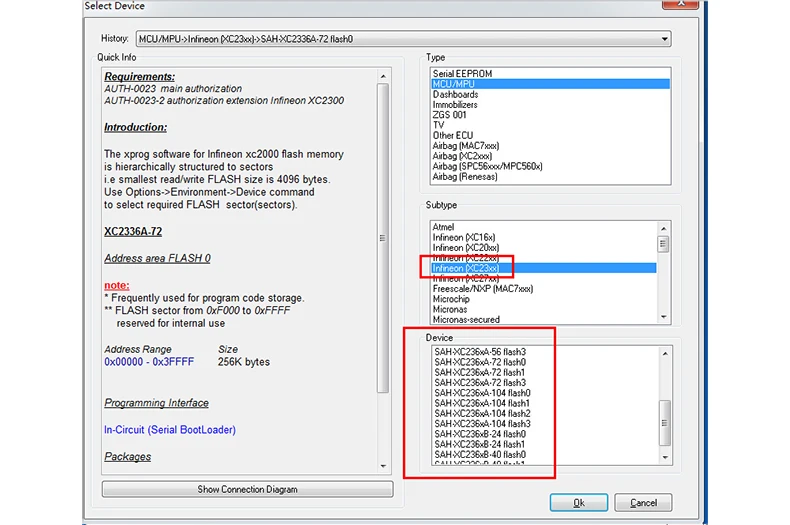Click the Subtype list scrollbar thumb
This screenshot has height=525, width=790.
tap(664, 244)
